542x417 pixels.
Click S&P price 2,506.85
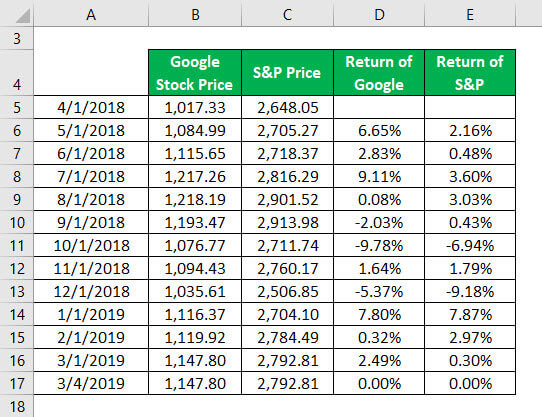pyautogui.click(x=287, y=291)
